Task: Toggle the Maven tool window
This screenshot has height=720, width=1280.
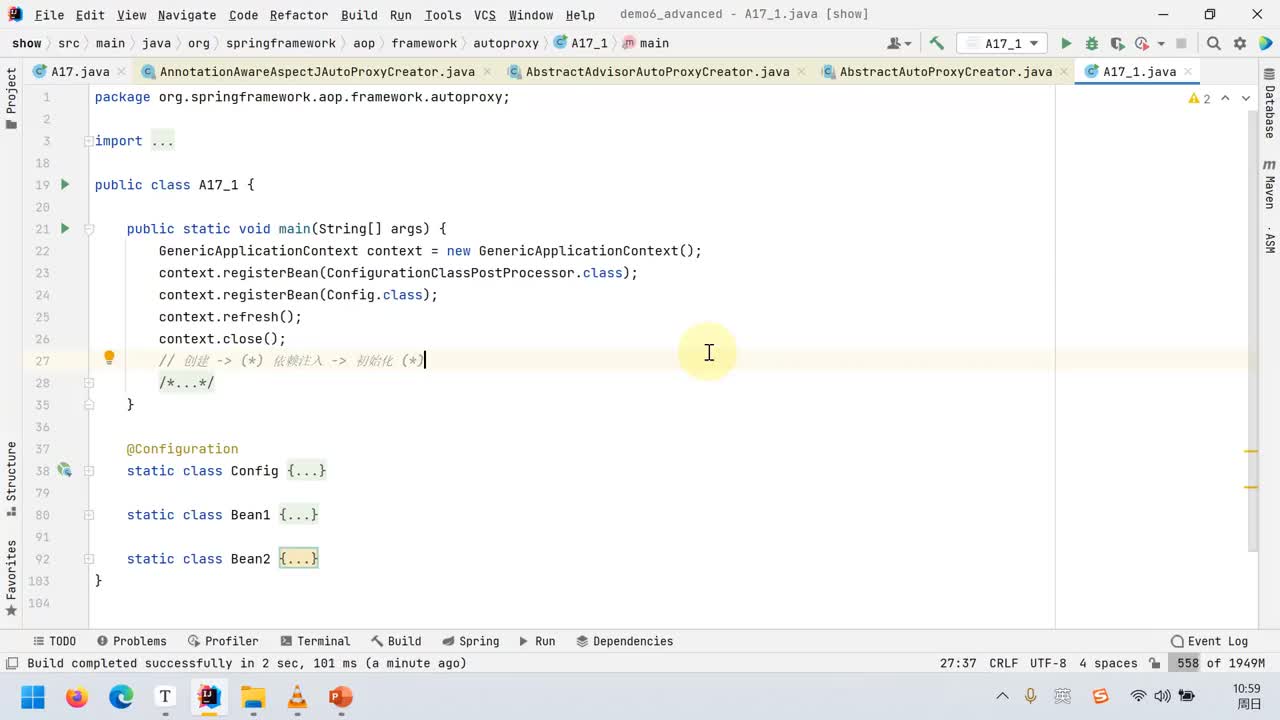Action: click(x=1269, y=183)
